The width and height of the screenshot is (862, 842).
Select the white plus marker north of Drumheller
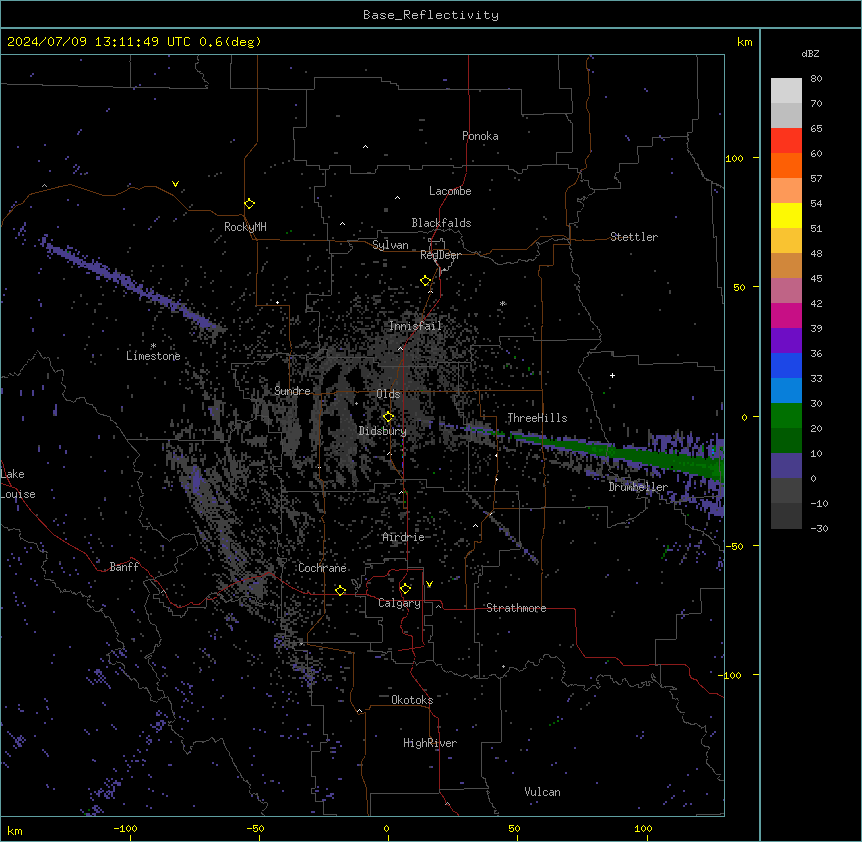pos(612,375)
